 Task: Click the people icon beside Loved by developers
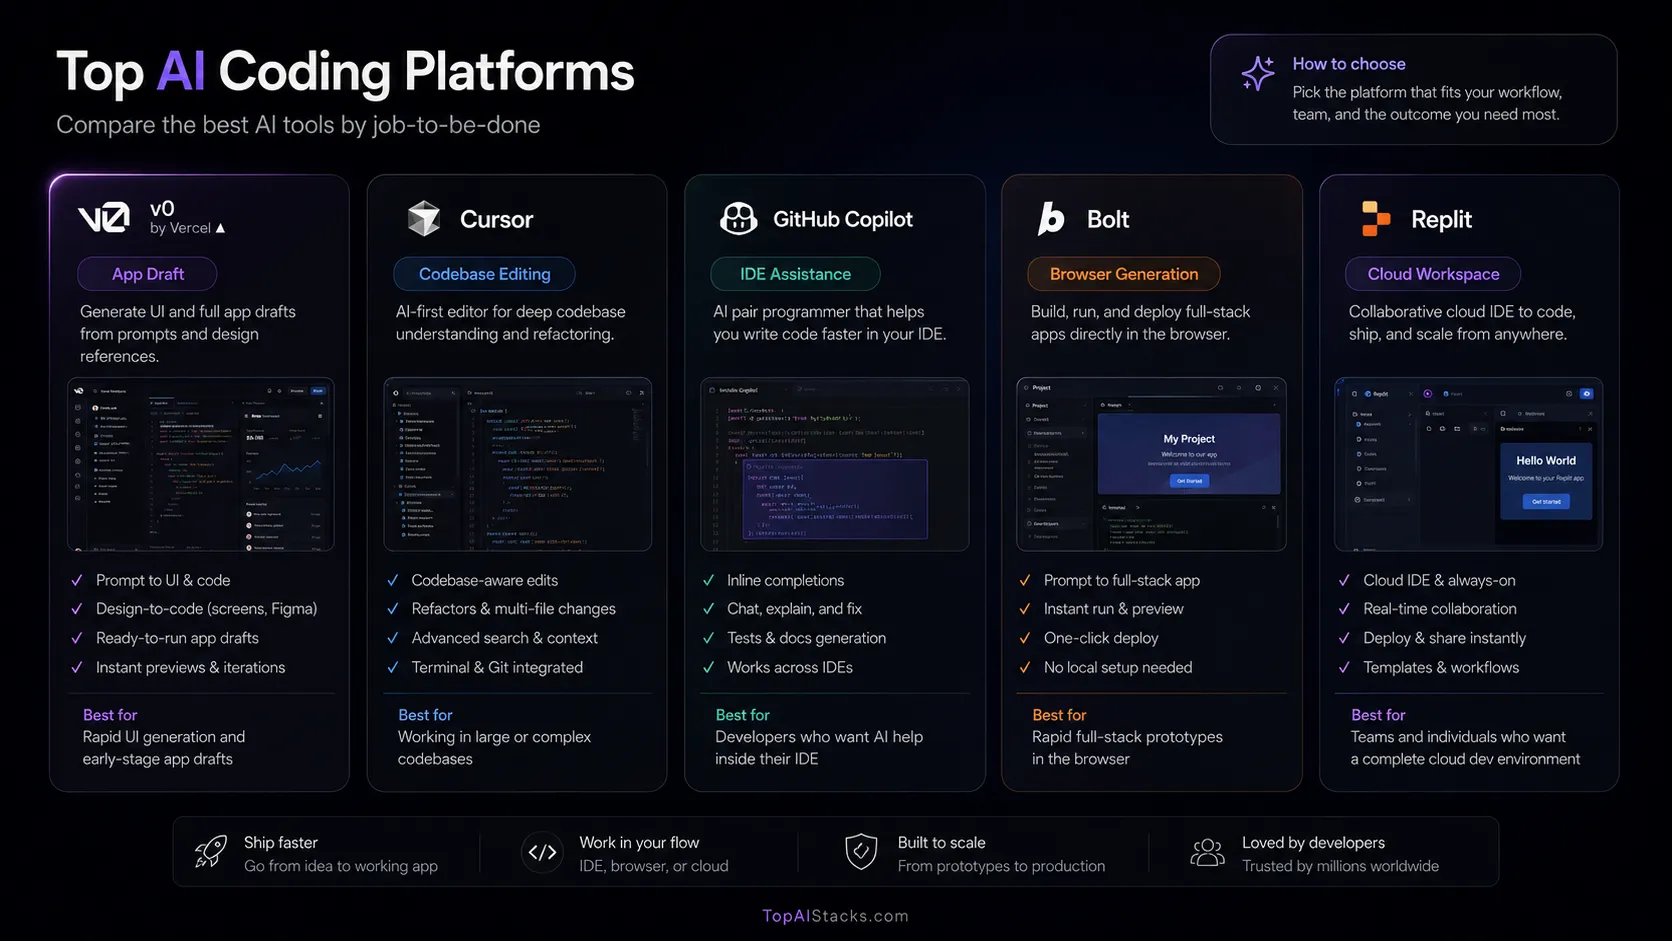point(1207,852)
